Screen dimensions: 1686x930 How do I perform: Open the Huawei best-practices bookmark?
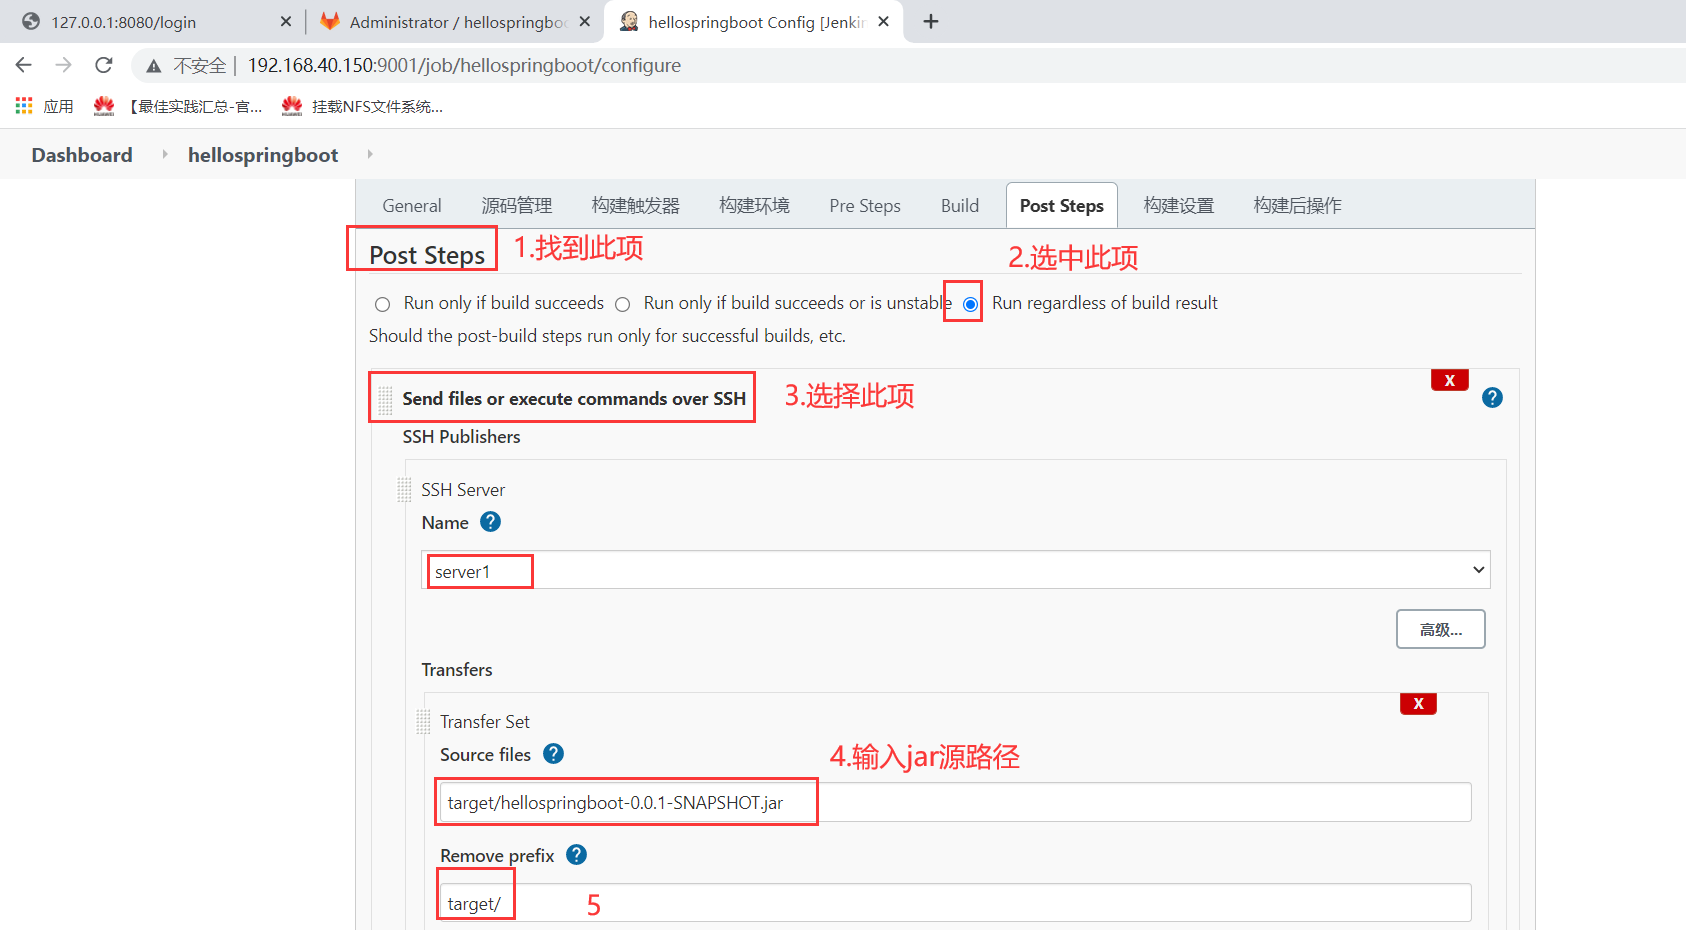point(178,106)
